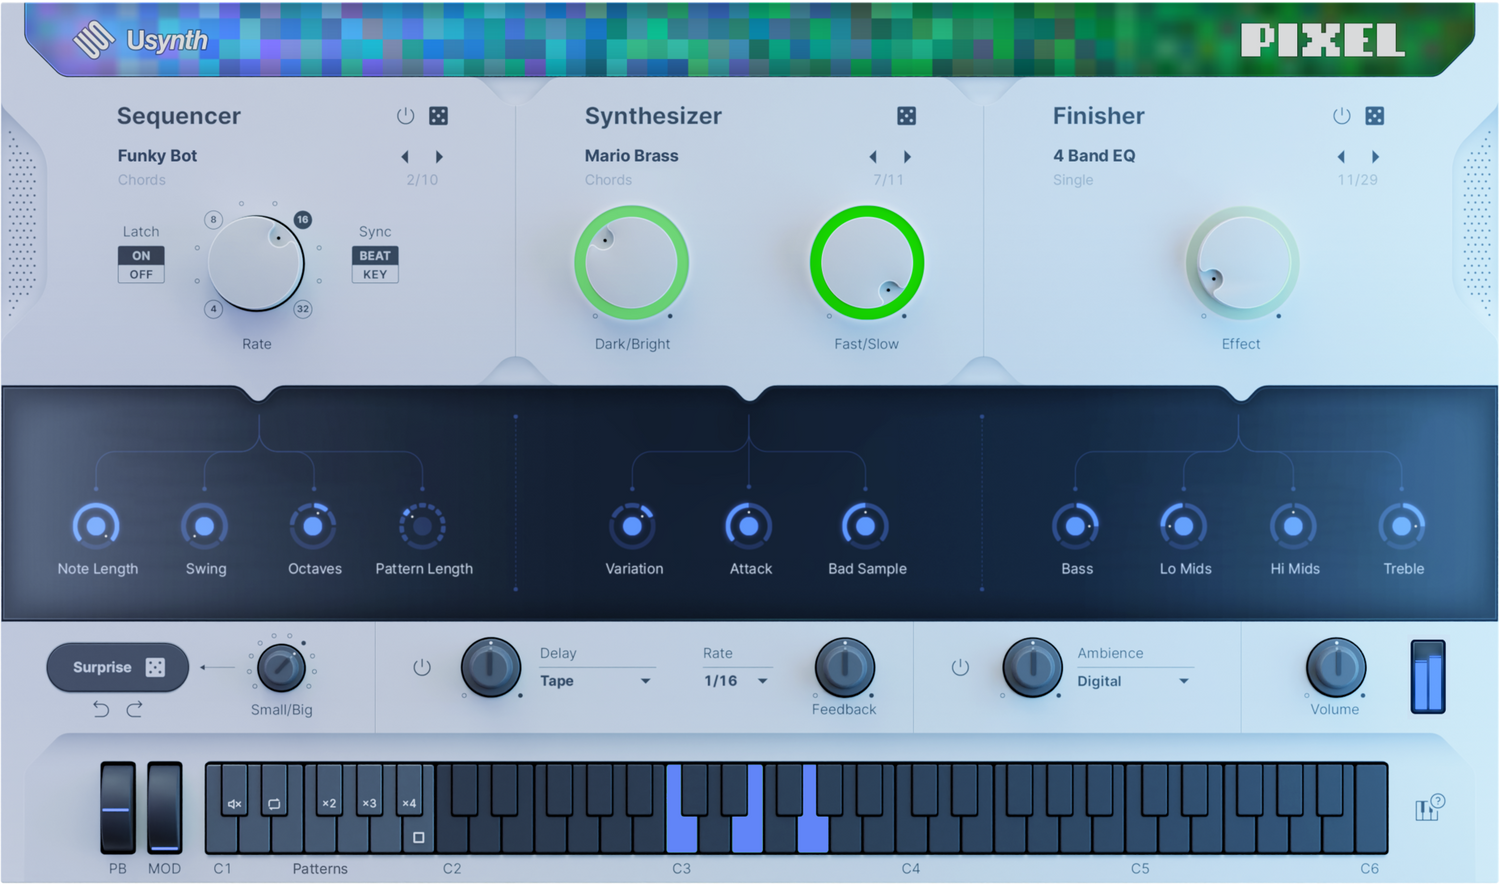The width and height of the screenshot is (1500, 884).
Task: Click the undo arrow under Surprise
Action: (99, 709)
